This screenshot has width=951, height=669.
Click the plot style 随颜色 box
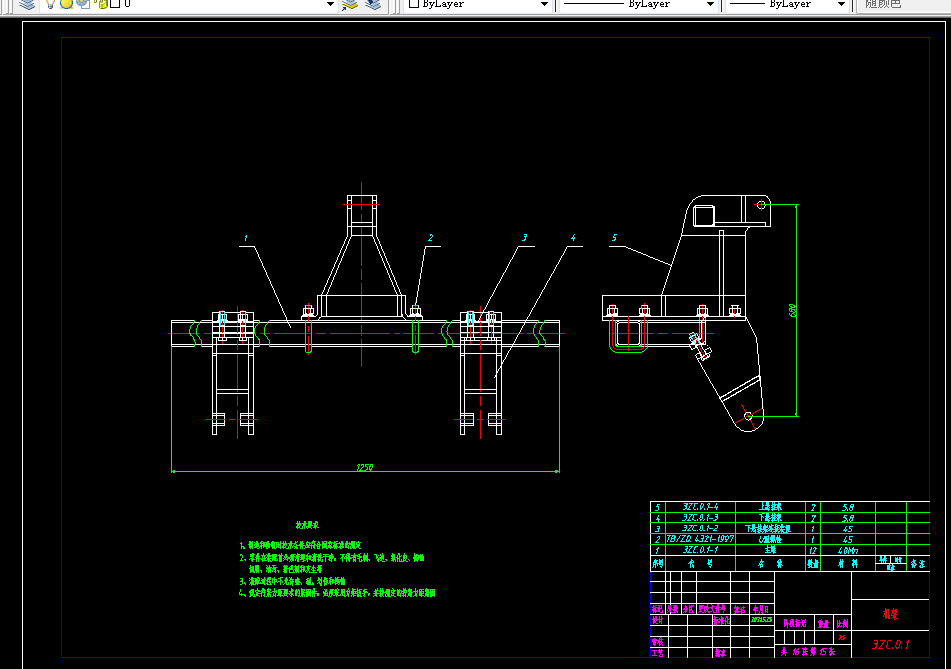pos(904,4)
